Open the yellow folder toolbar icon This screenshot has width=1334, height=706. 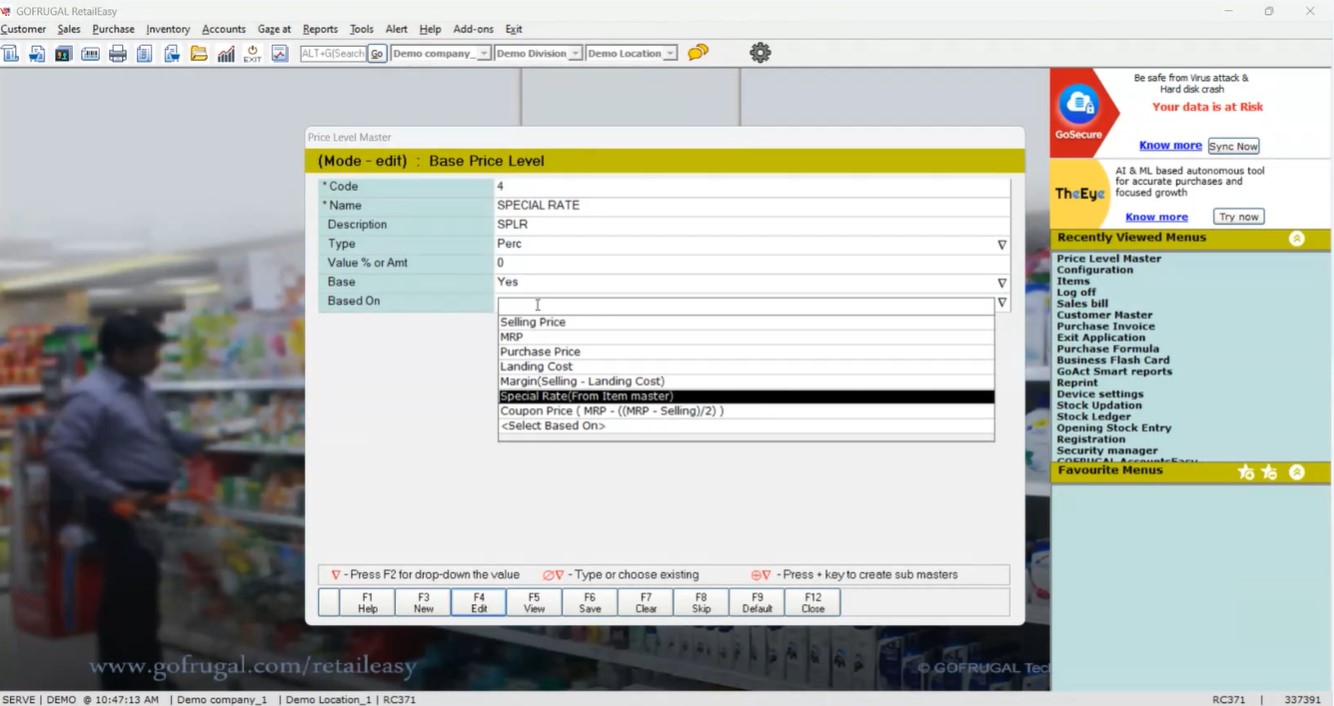[199, 54]
